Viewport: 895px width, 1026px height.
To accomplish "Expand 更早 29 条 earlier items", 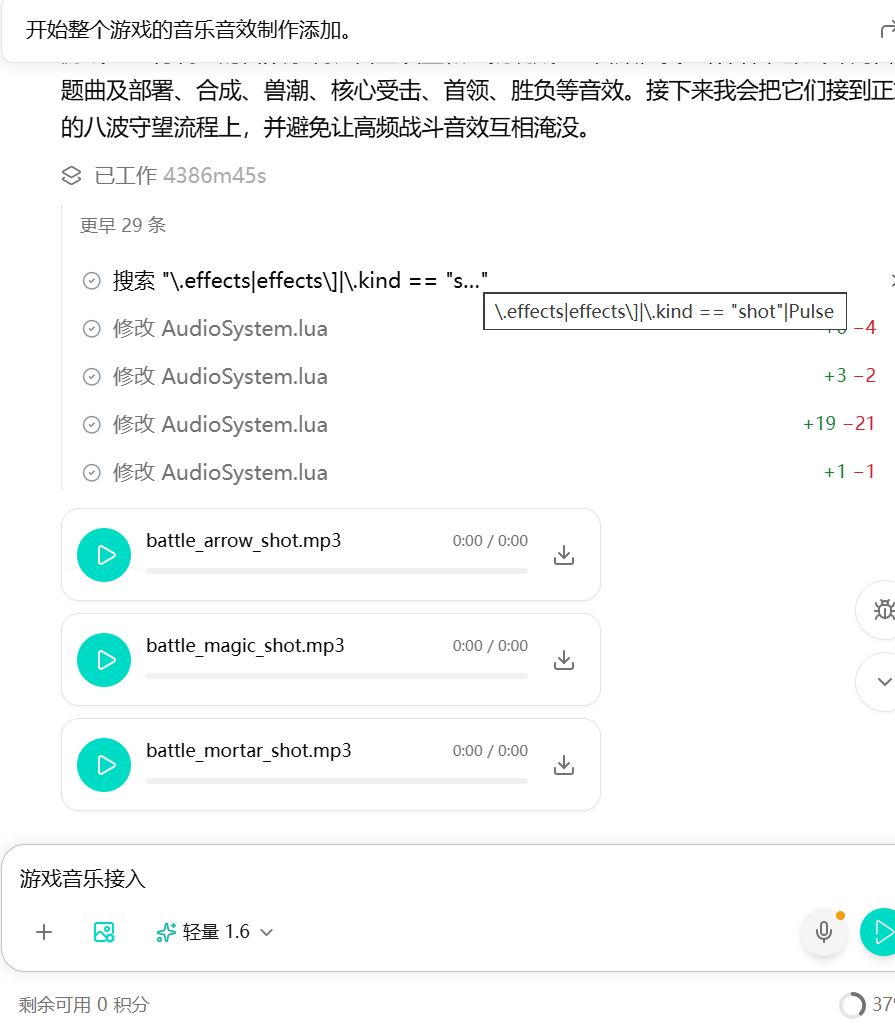I will point(123,225).
